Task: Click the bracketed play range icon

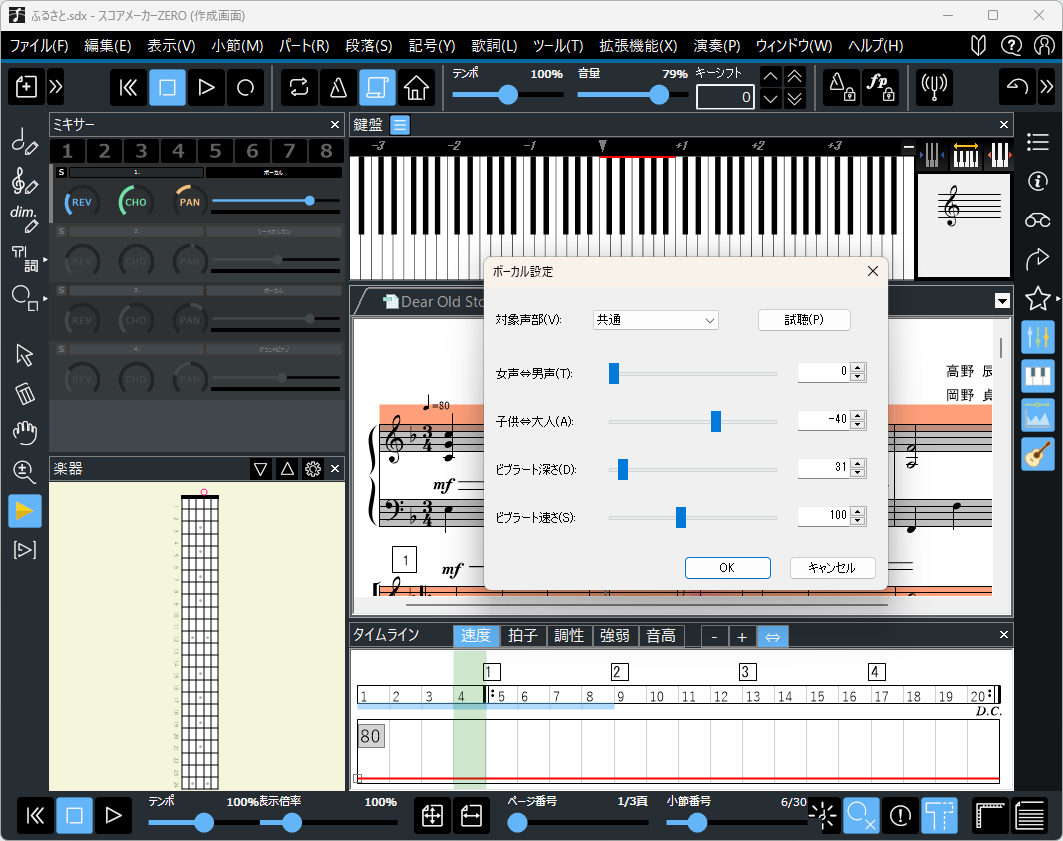Action: (24, 550)
